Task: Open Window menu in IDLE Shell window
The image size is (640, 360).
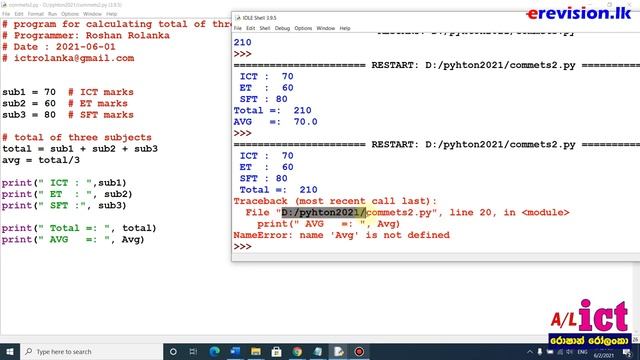Action: click(325, 28)
